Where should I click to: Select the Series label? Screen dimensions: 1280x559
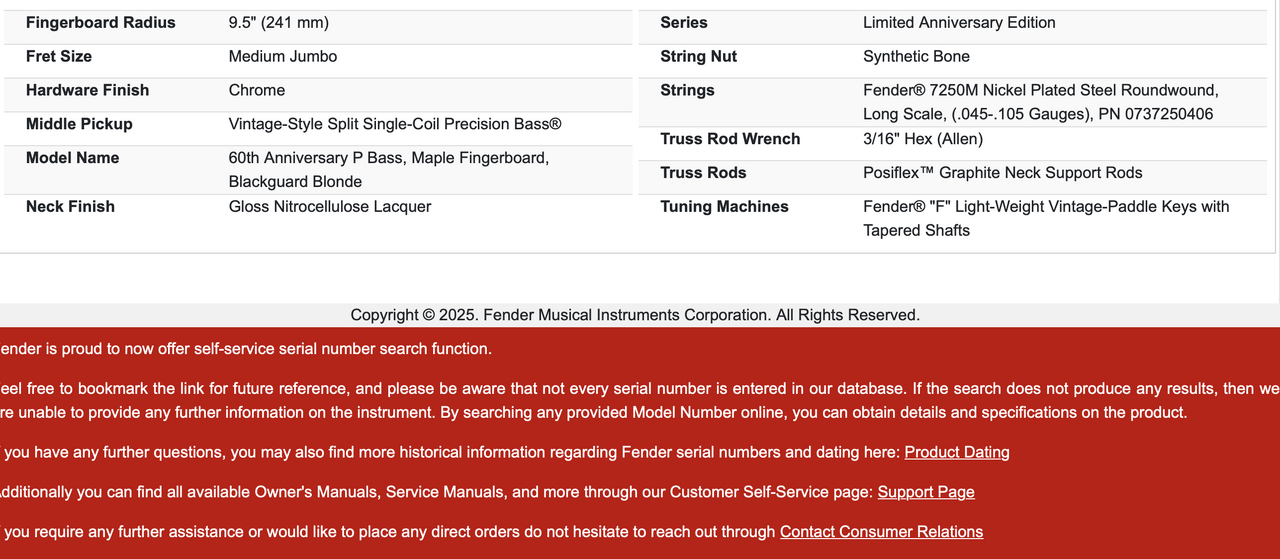pyautogui.click(x=684, y=23)
